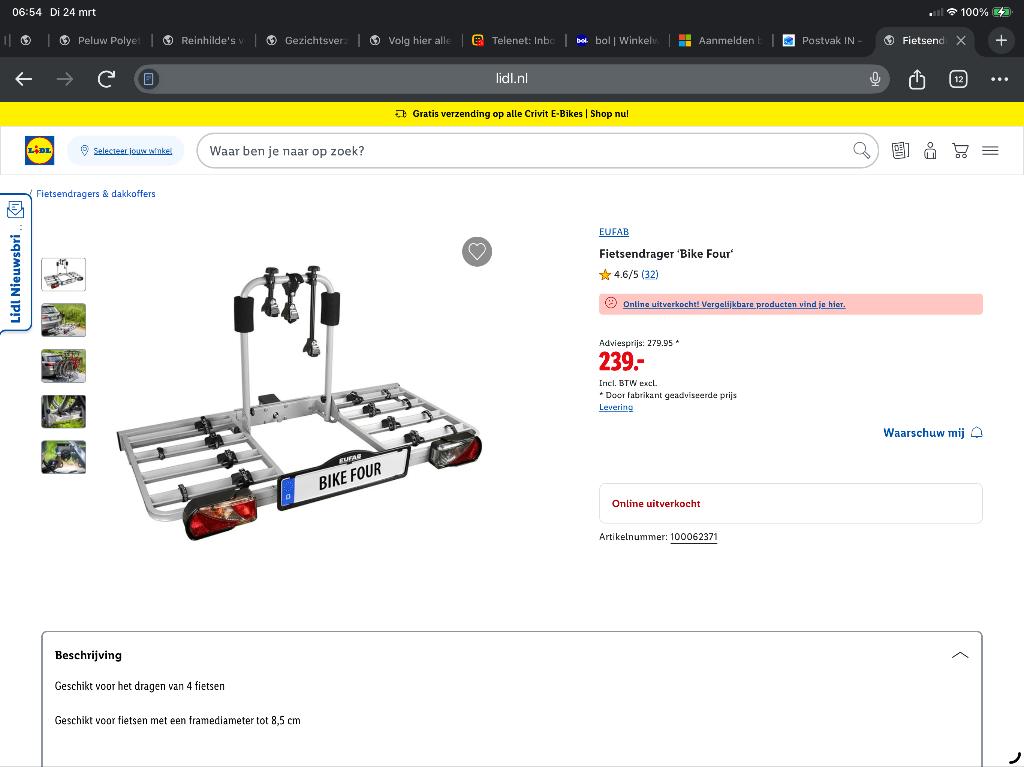Image resolution: width=1024 pixels, height=767 pixels.
Task: Open the EUFAB brand link
Action: point(614,232)
